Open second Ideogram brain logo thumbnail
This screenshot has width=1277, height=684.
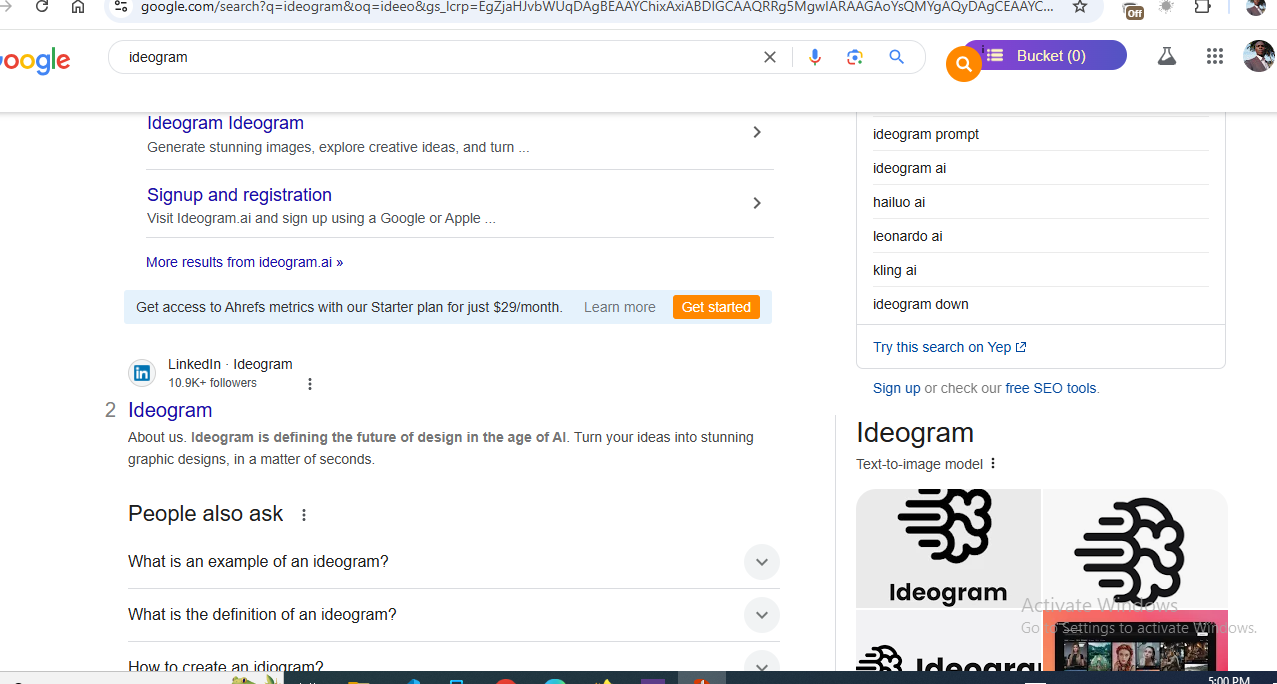point(1135,548)
